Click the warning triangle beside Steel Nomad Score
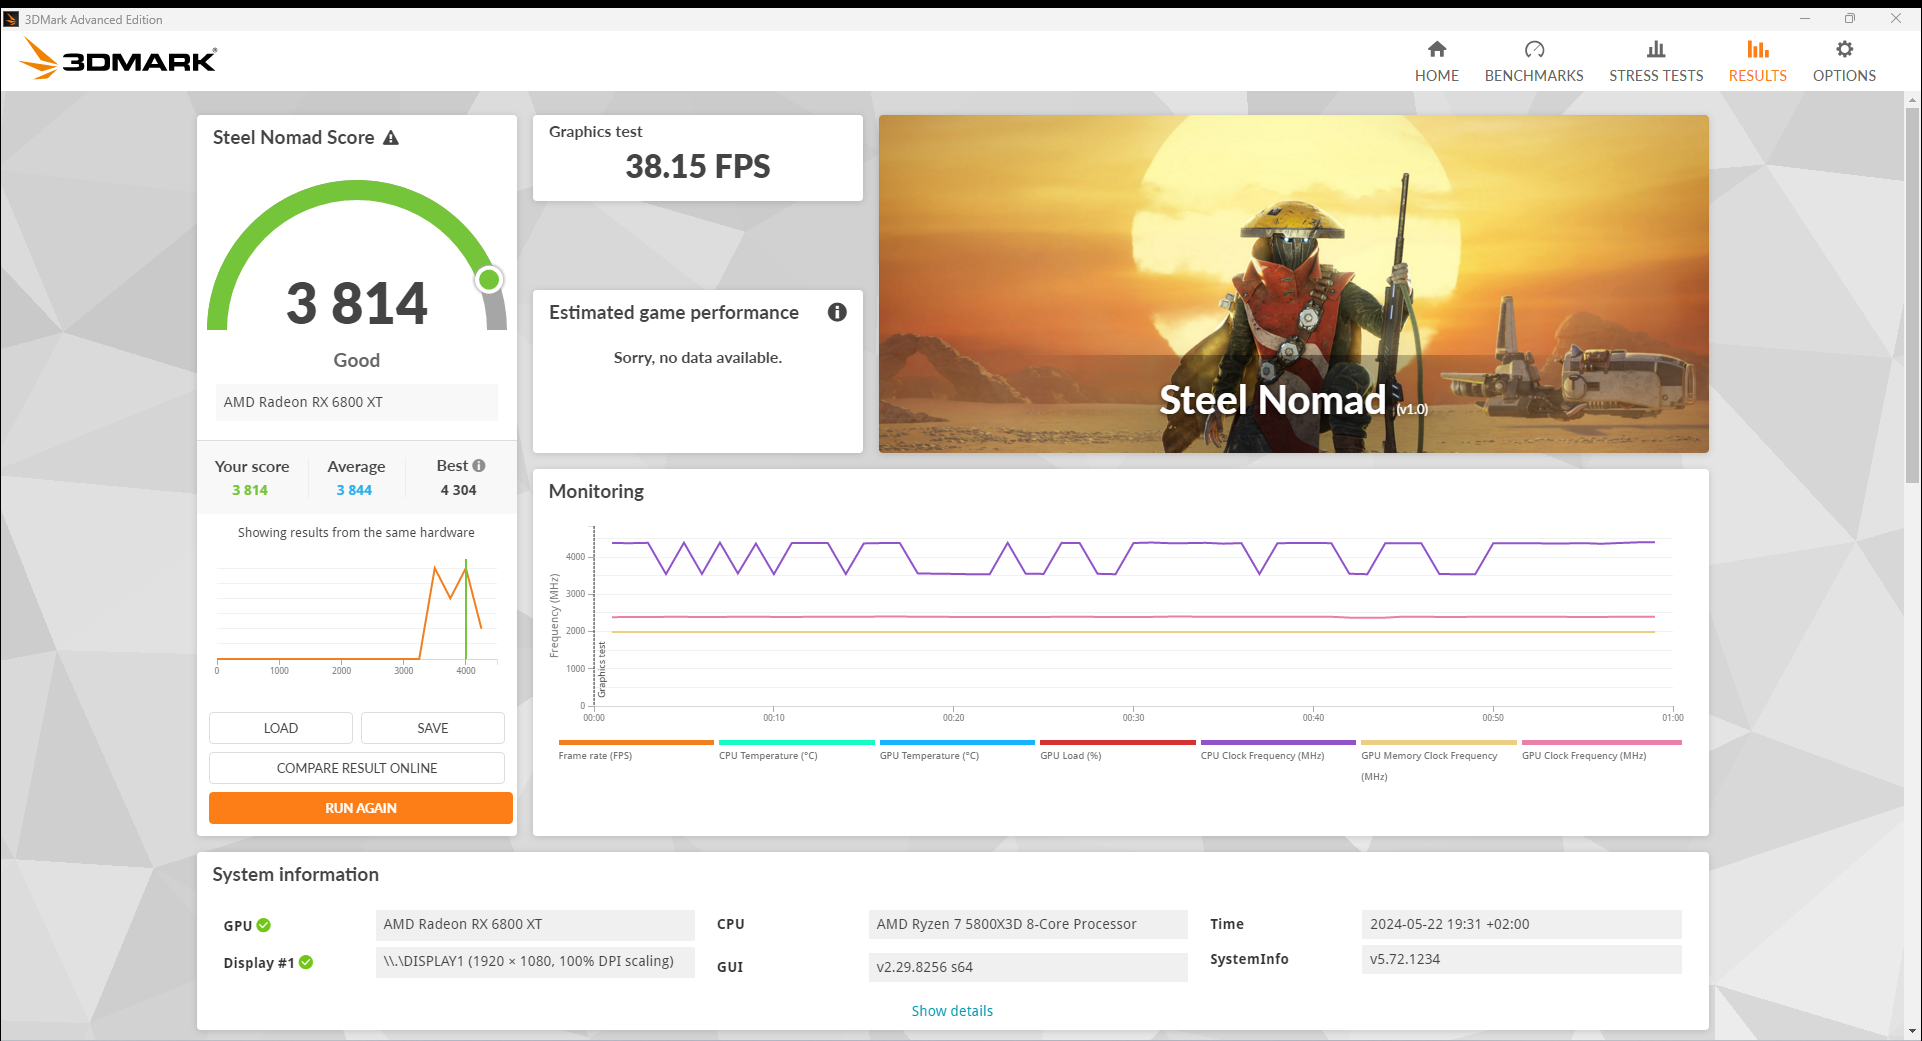Viewport: 1922px width, 1041px height. pyautogui.click(x=391, y=138)
